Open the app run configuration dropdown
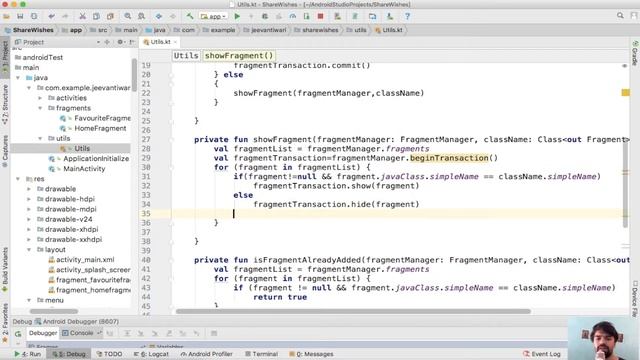This screenshot has height=360, width=640. [213, 16]
